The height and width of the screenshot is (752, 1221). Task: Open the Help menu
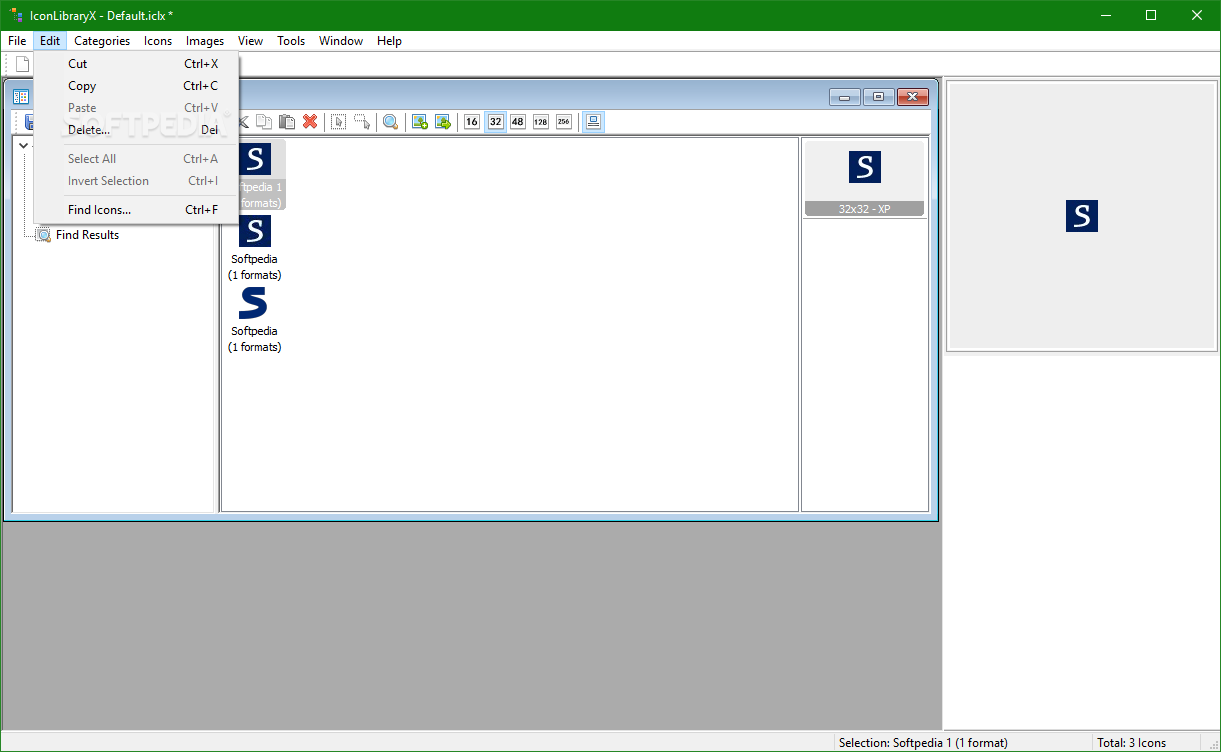(x=390, y=41)
